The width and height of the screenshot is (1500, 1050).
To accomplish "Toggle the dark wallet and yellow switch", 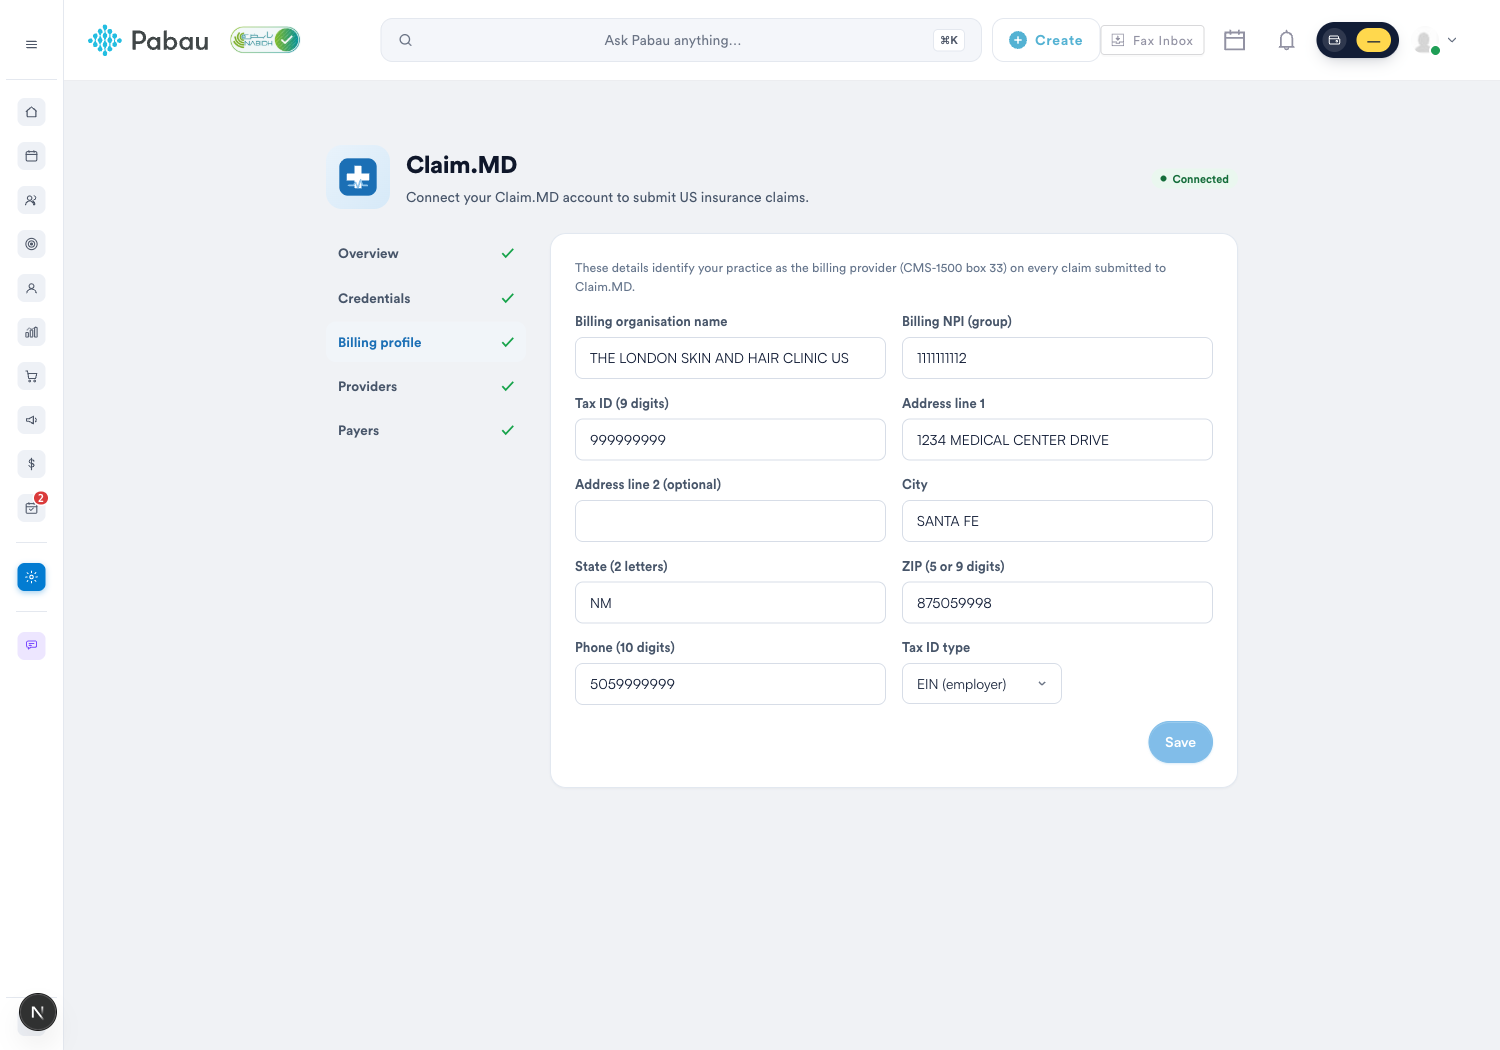I will click(1357, 40).
